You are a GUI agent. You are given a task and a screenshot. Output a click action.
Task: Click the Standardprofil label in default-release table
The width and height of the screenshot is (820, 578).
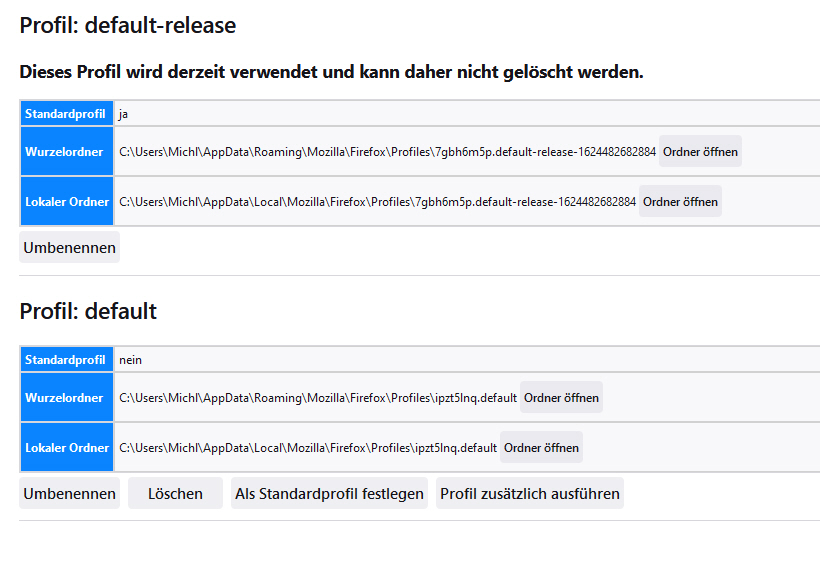coord(65,114)
